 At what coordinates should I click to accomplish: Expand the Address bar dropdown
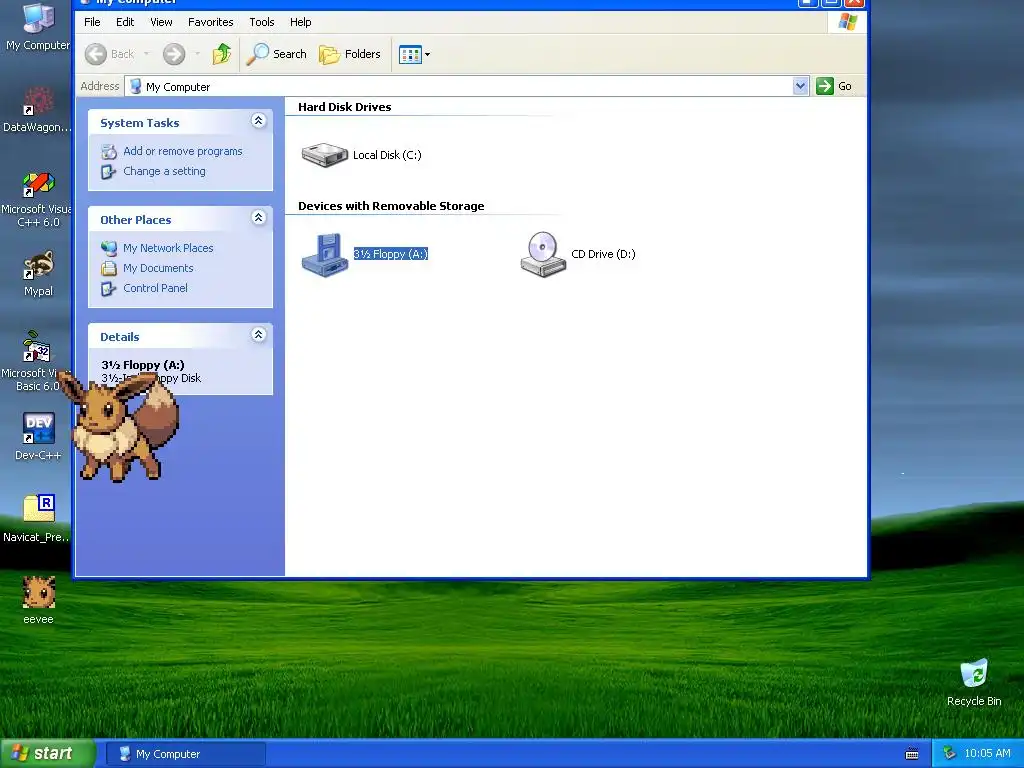coord(801,86)
